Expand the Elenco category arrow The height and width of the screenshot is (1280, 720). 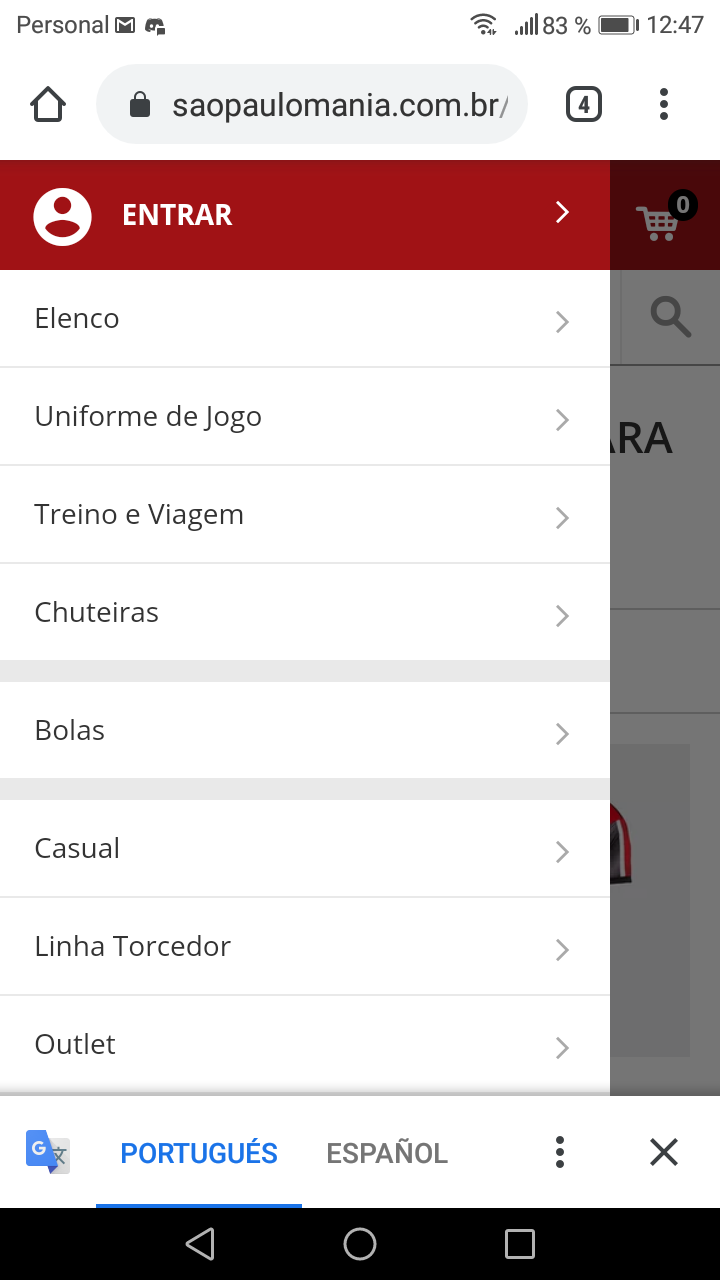(562, 321)
